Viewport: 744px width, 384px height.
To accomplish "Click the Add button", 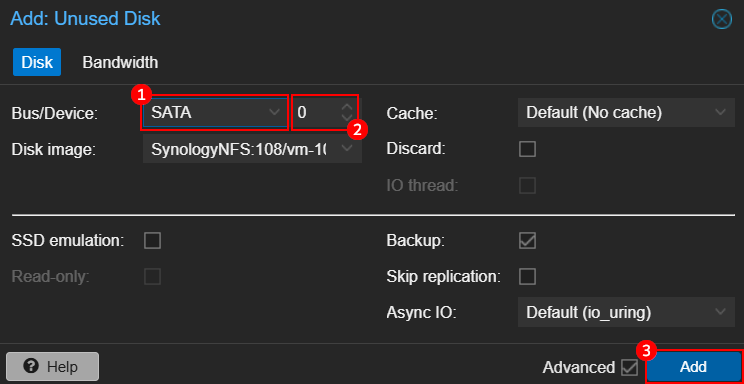I will click(x=693, y=367).
